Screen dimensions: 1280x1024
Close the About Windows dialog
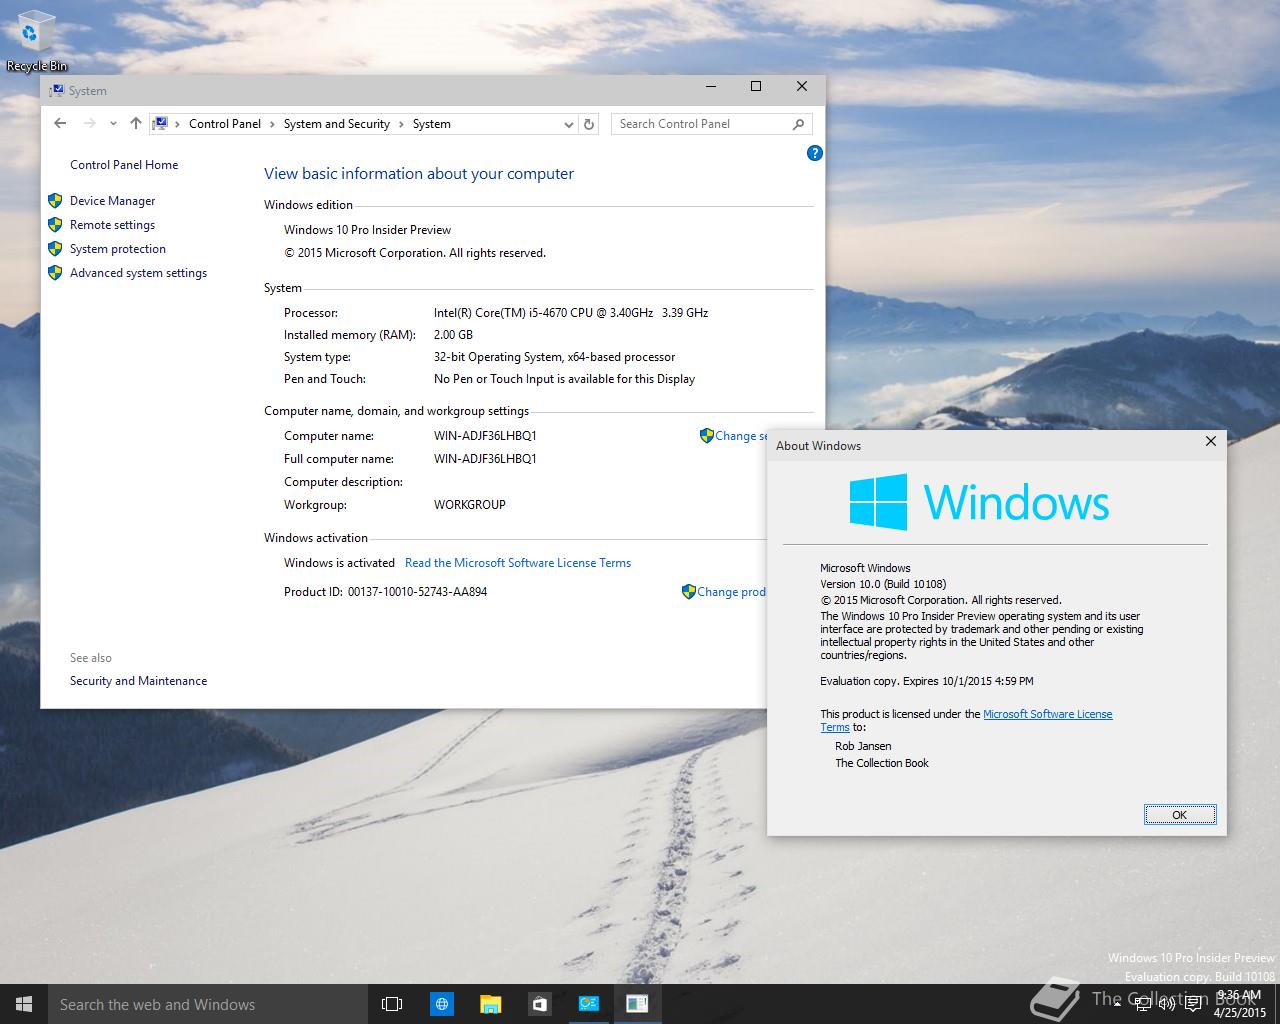click(1210, 441)
